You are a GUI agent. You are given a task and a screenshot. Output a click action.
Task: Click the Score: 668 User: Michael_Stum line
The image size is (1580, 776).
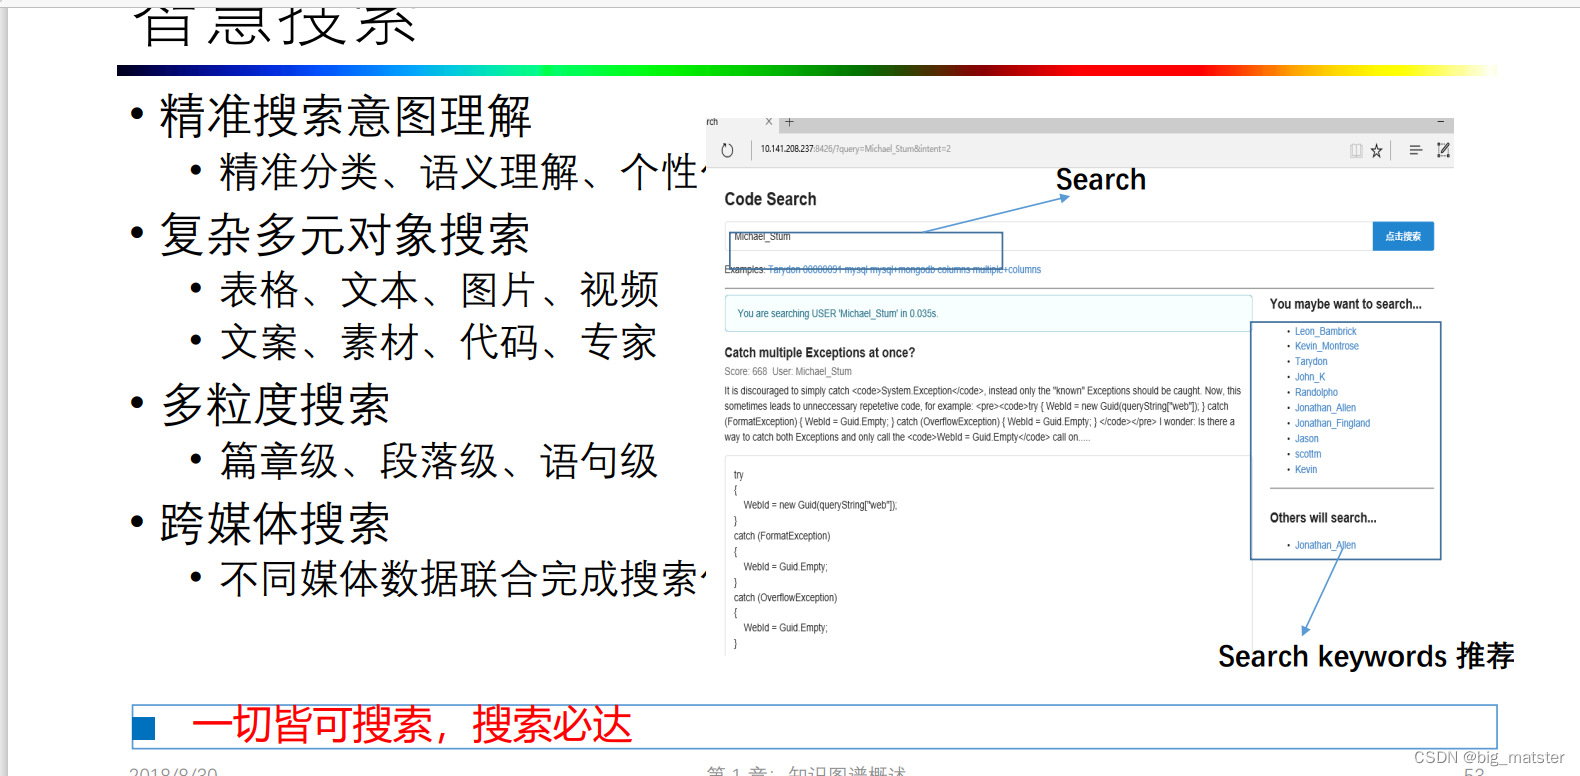point(788,371)
